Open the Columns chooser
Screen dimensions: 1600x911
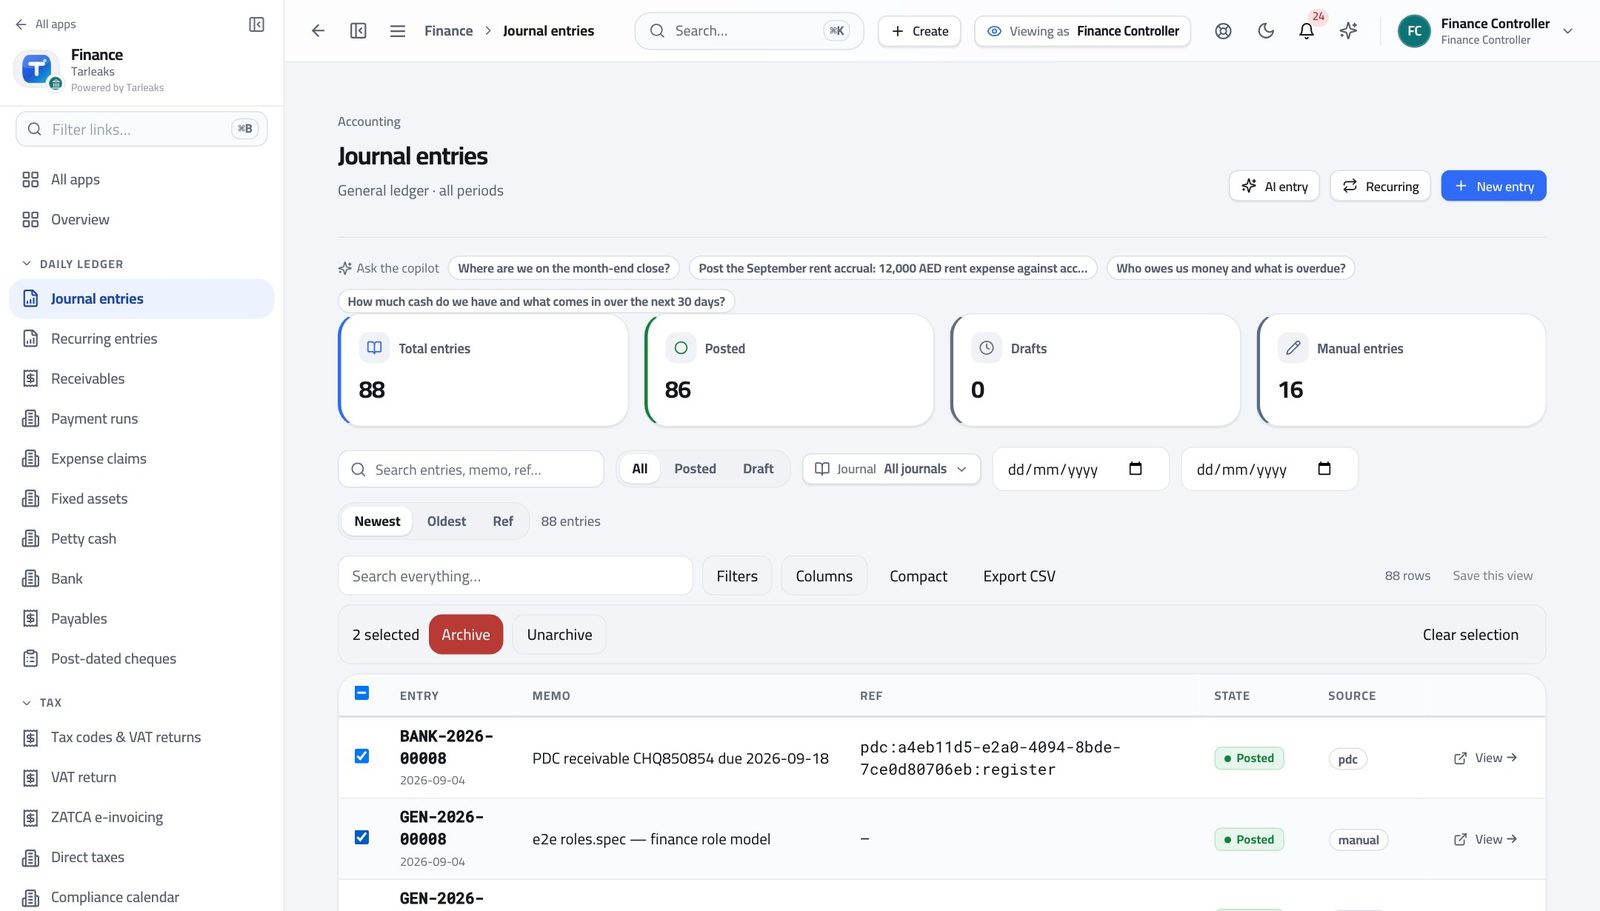tap(824, 576)
